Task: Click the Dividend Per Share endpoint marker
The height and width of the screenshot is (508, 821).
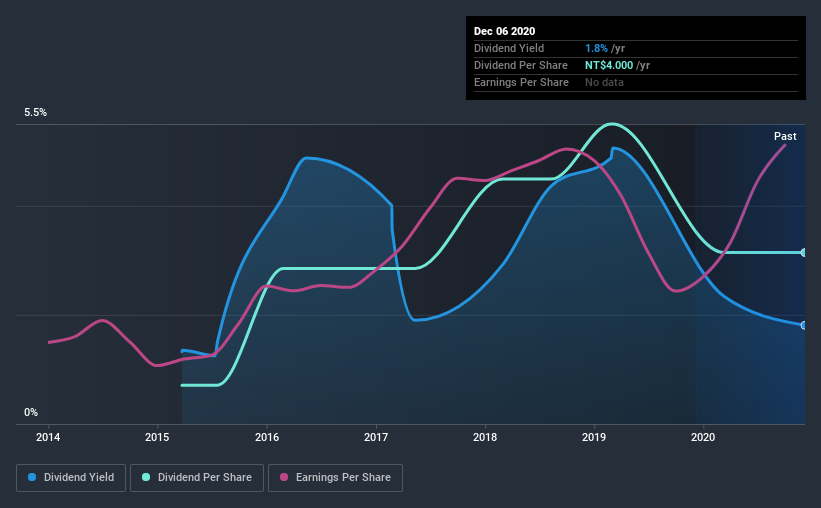Action: tap(803, 252)
